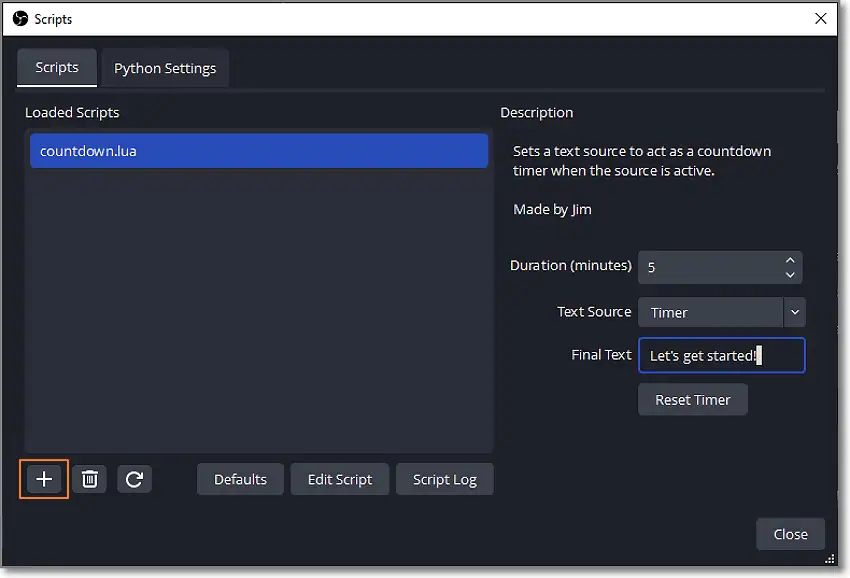Click the OBS logo in title bar
The height and width of the screenshot is (578, 850).
pos(20,19)
